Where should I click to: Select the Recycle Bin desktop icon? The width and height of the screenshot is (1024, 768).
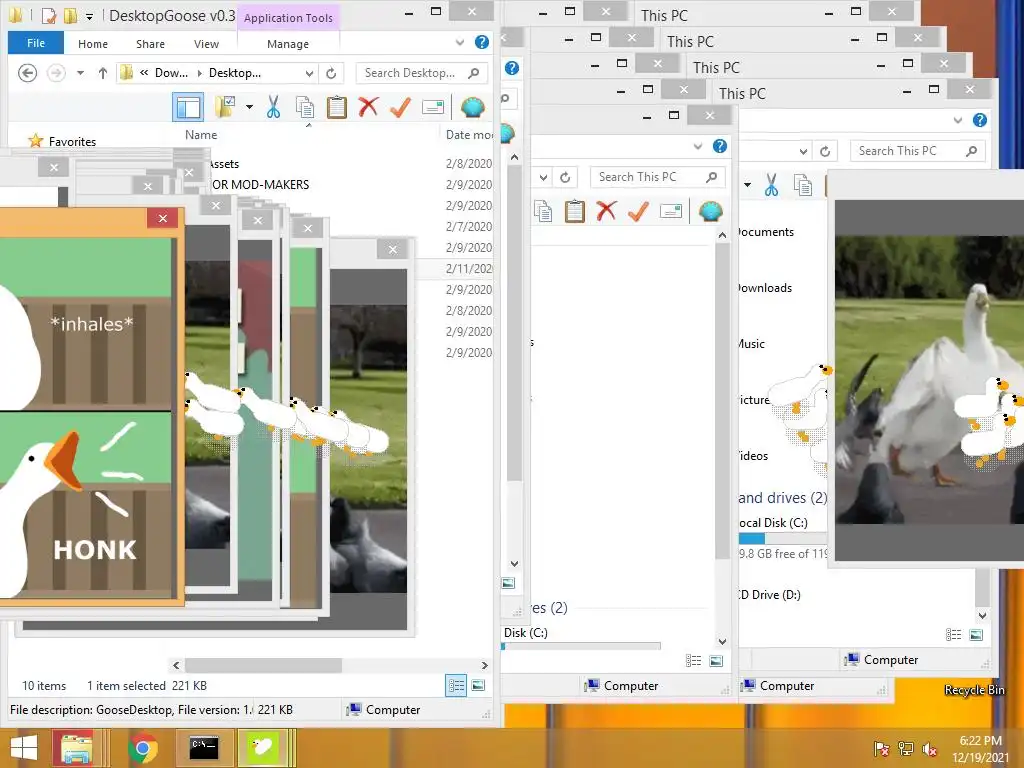[x=974, y=690]
